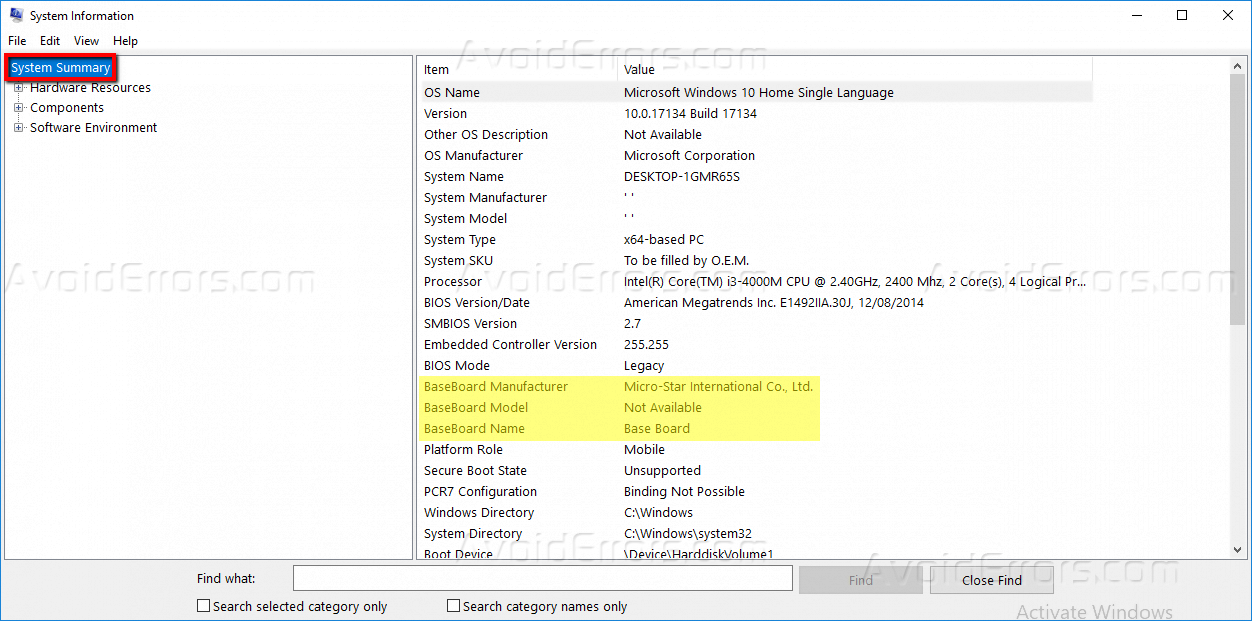The height and width of the screenshot is (621, 1252).
Task: Expand the Components tree node
Action: pos(18,107)
